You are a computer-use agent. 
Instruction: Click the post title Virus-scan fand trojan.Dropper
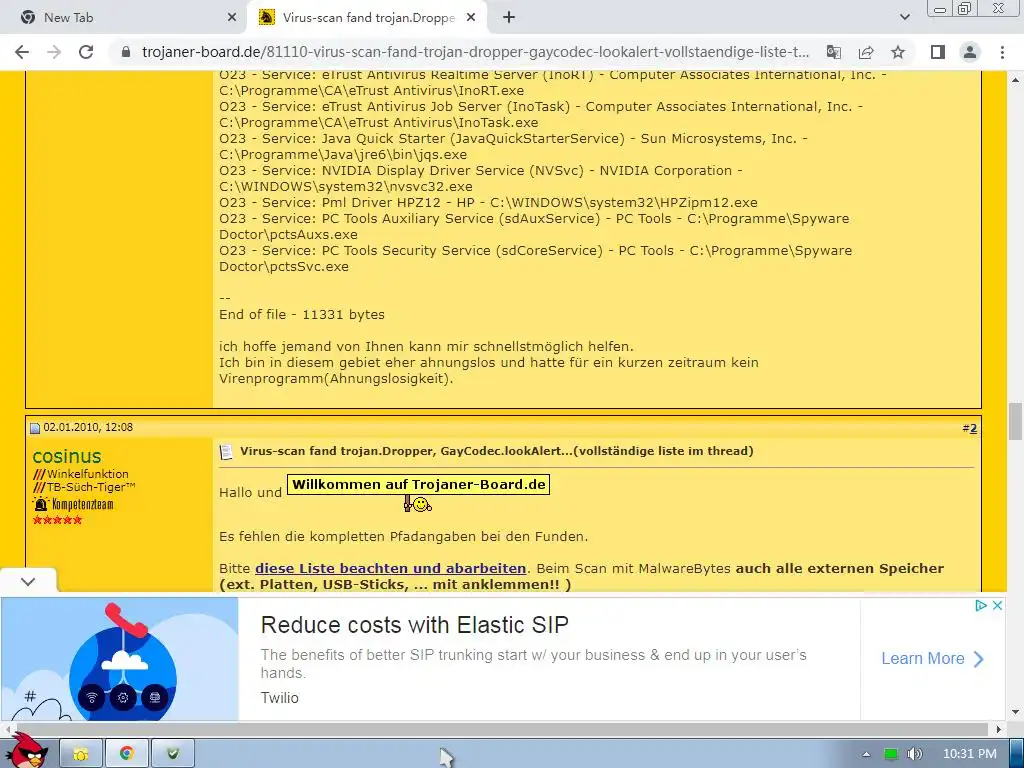496,451
